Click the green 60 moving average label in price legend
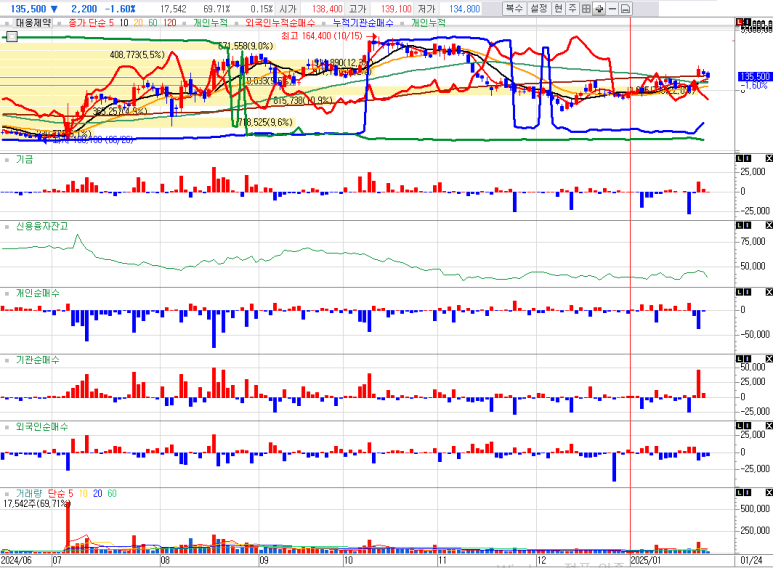The image size is (773, 568). coord(153,23)
